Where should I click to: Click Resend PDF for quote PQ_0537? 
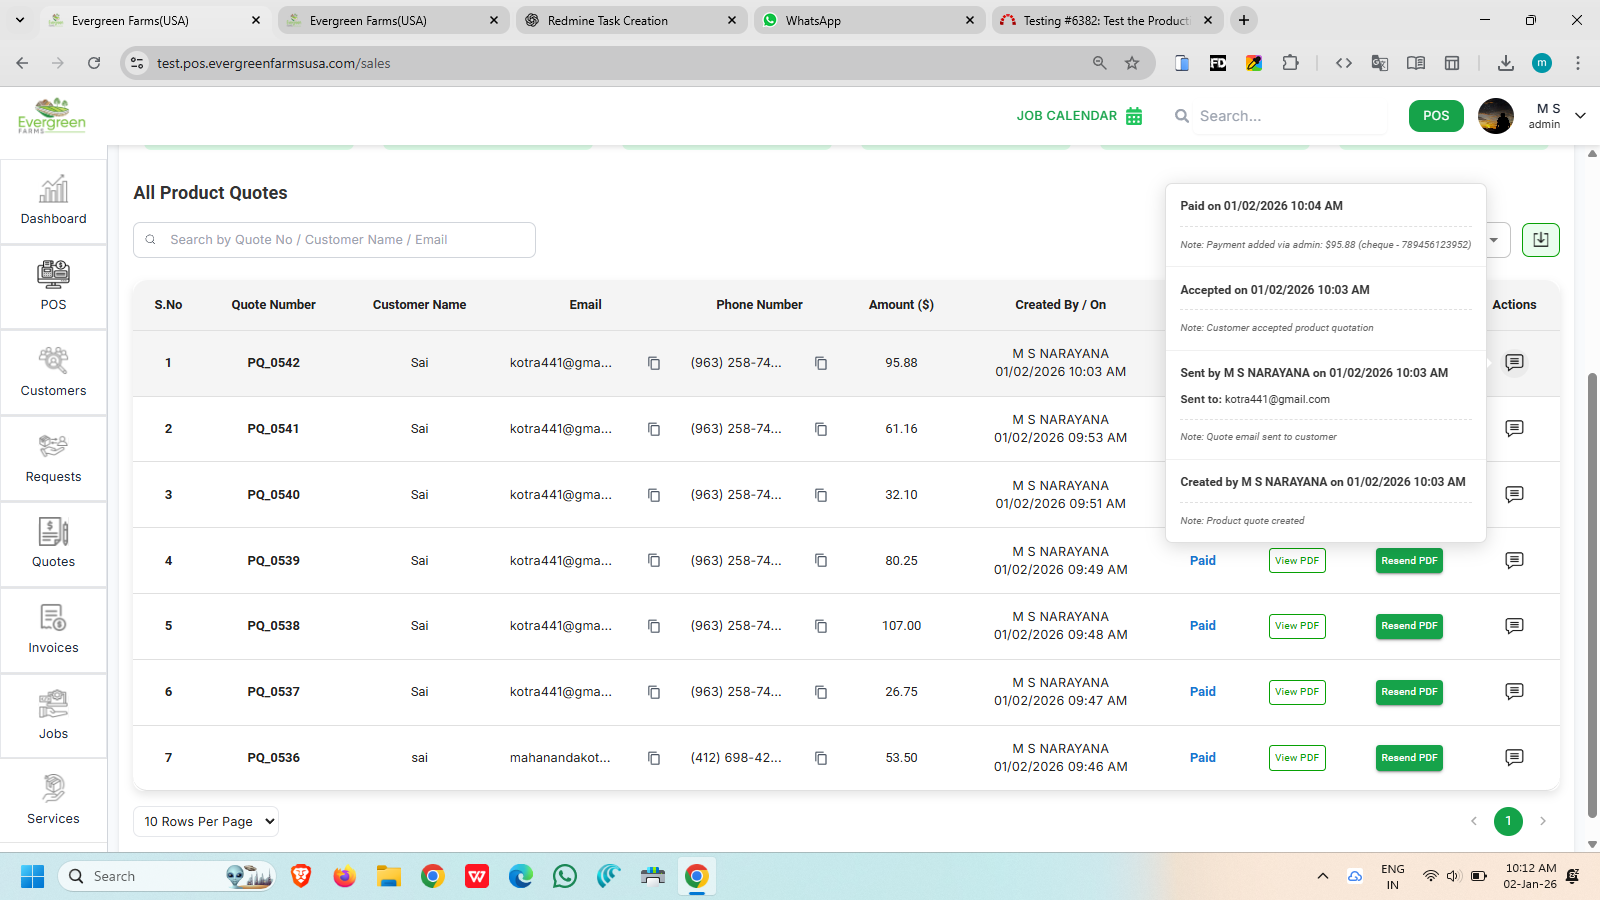pos(1409,692)
